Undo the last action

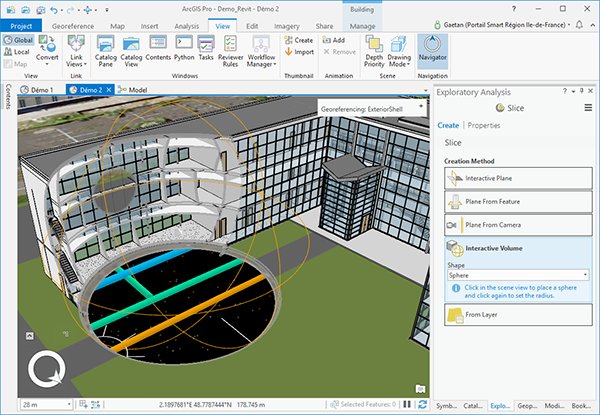(54, 10)
